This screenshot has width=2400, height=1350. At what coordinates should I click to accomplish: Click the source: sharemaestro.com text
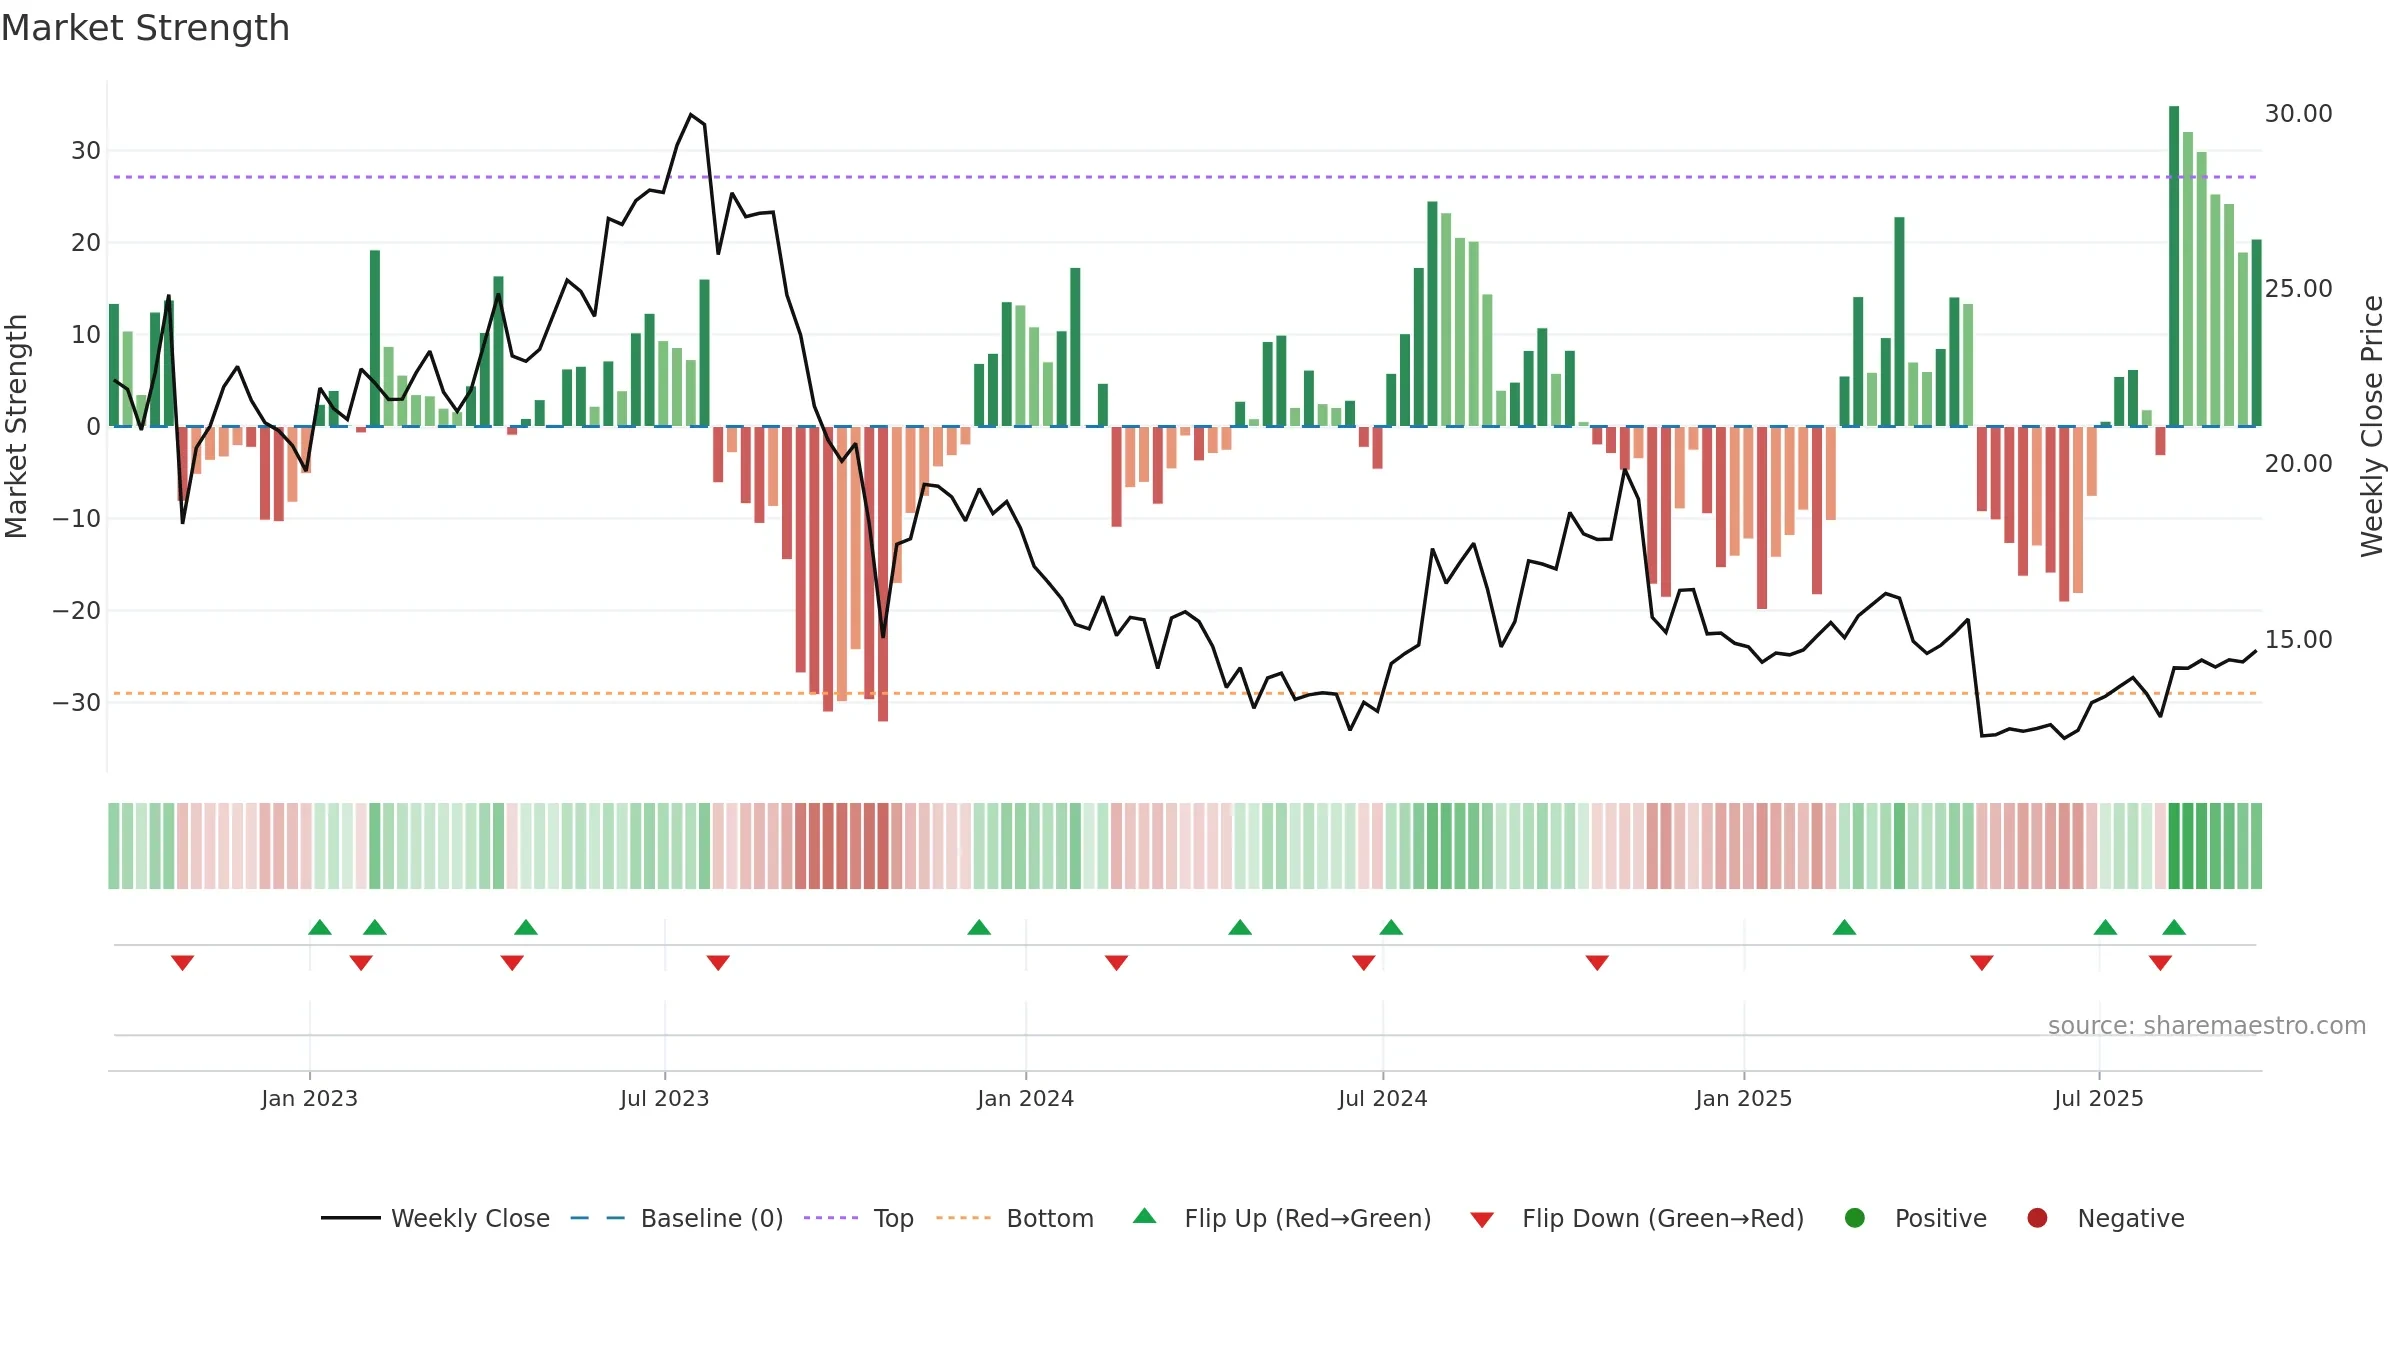2207,1025
